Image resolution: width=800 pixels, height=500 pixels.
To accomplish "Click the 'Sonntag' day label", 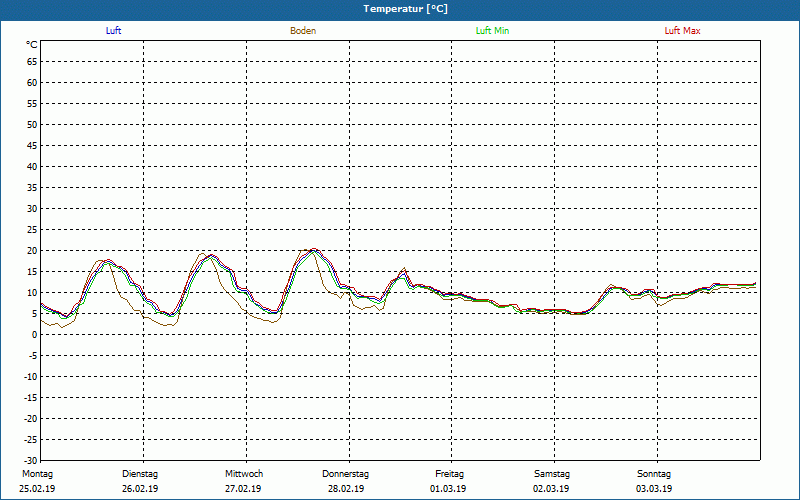I will 654,474.
